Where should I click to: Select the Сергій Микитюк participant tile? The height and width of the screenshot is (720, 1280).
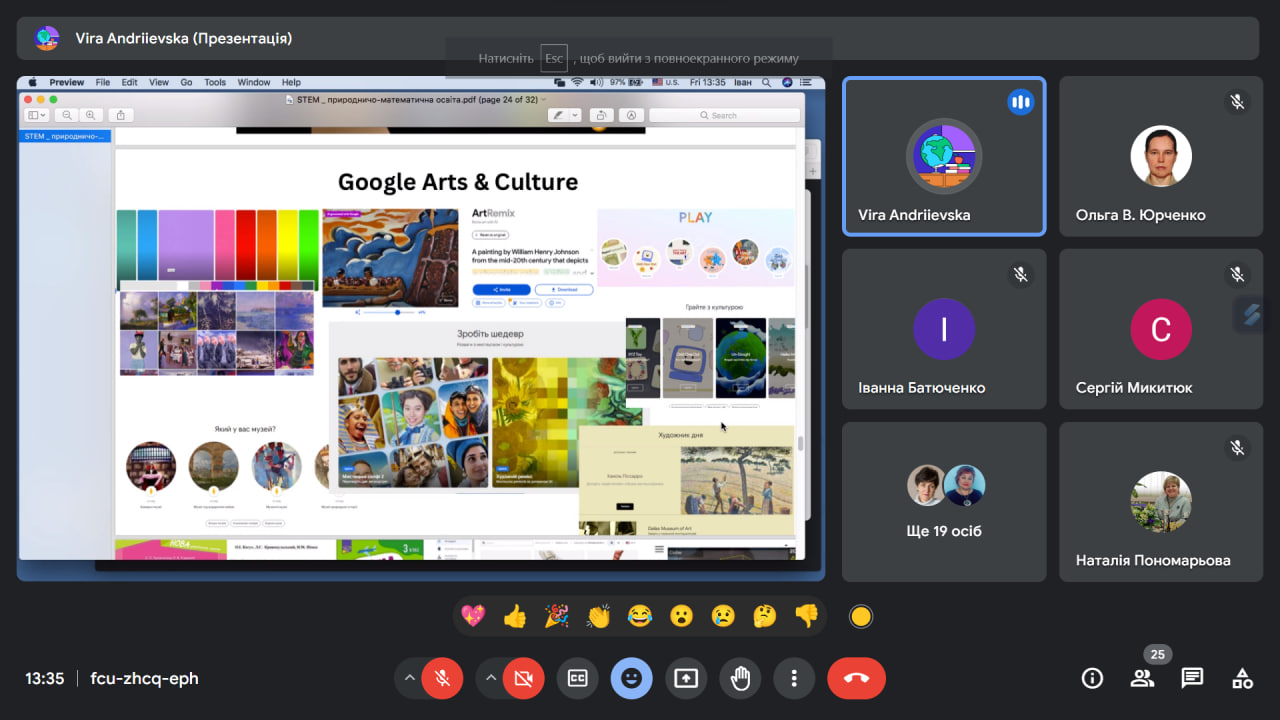1161,329
